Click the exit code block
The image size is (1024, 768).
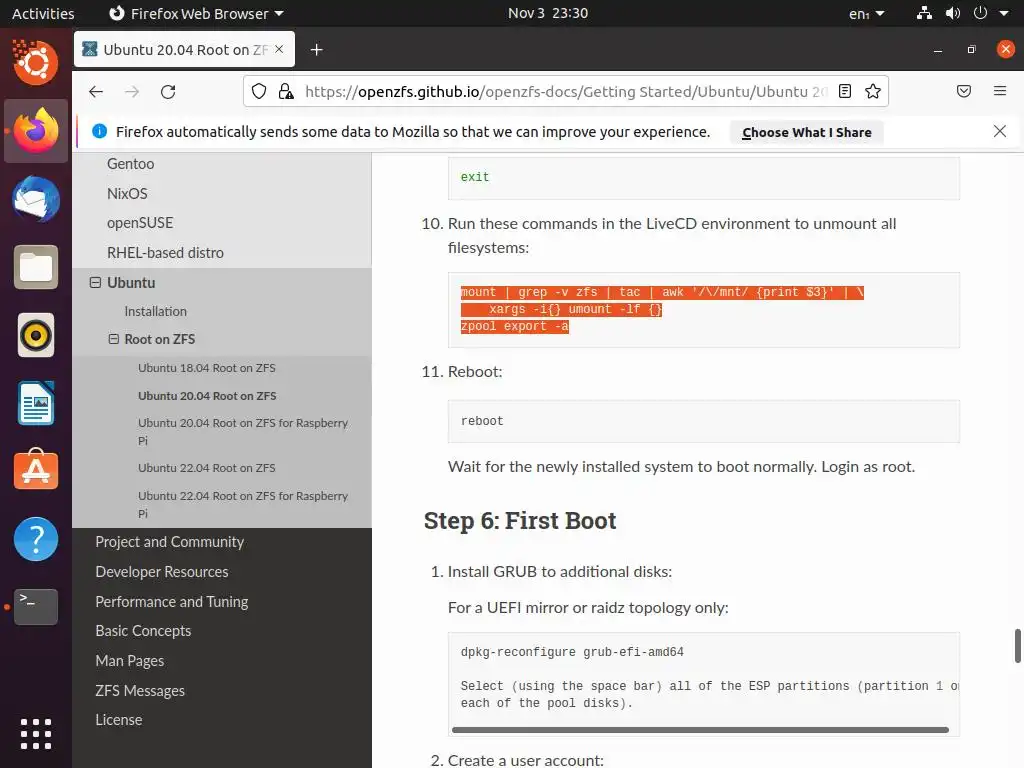[704, 178]
